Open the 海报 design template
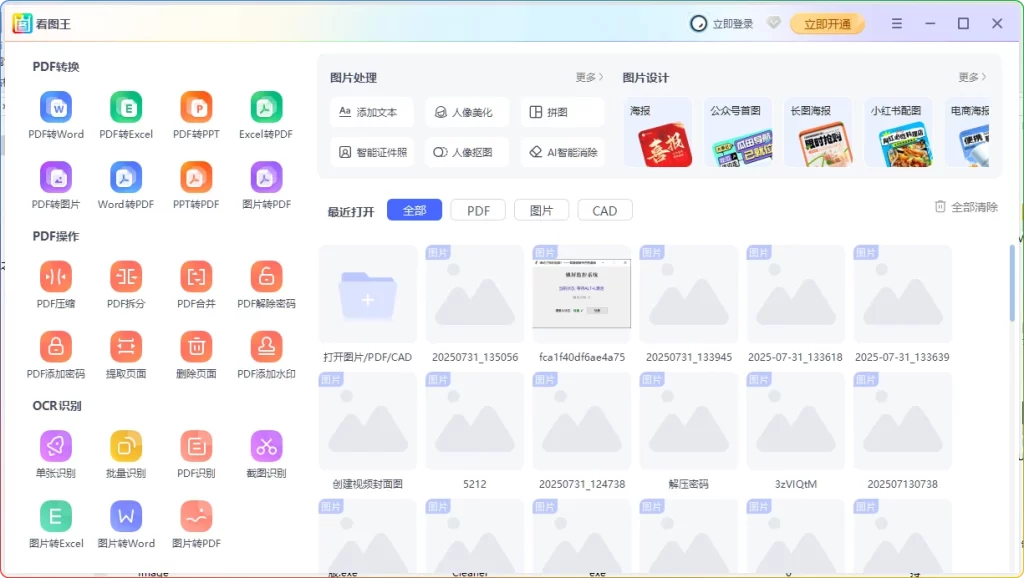Viewport: 1024px width, 578px height. click(658, 133)
